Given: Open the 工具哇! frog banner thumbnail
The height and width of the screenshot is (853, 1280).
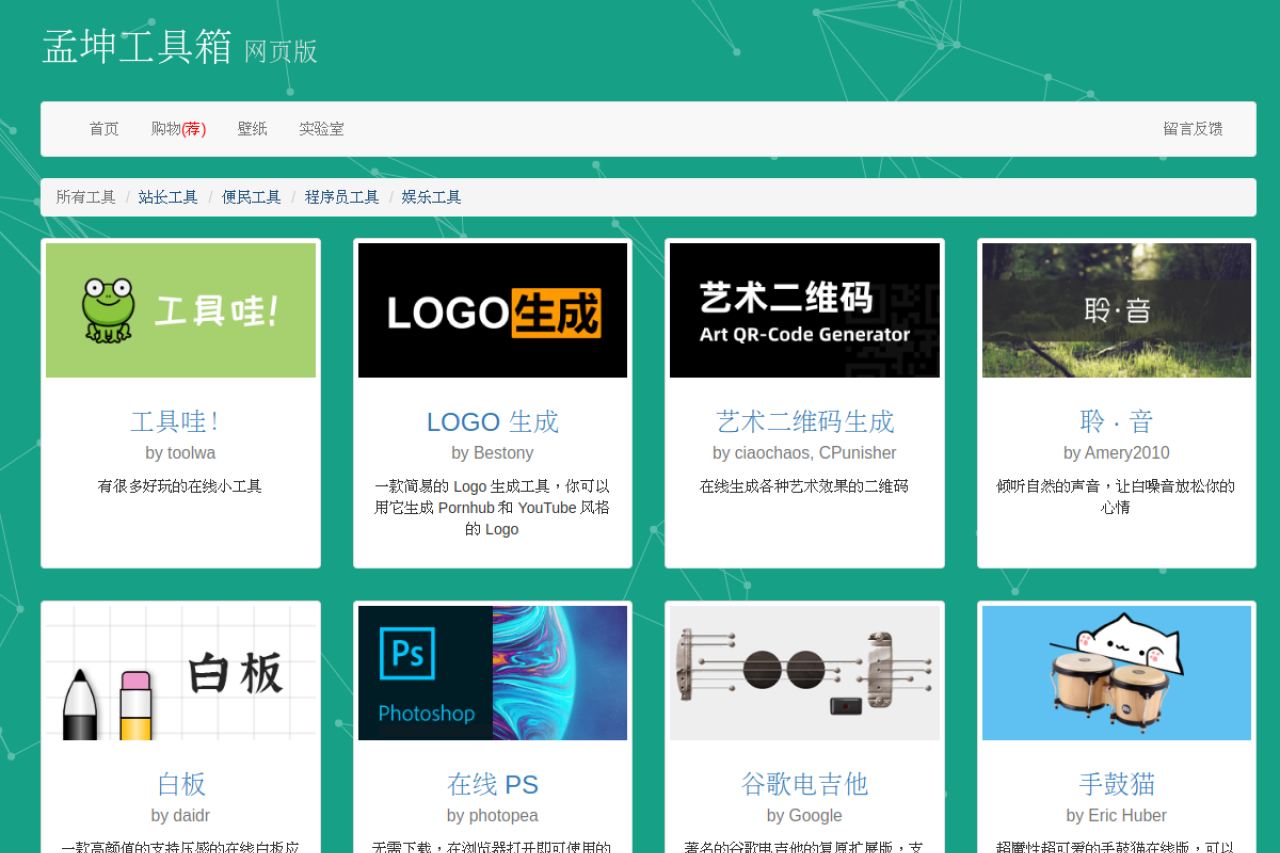Looking at the screenshot, I should click(181, 310).
